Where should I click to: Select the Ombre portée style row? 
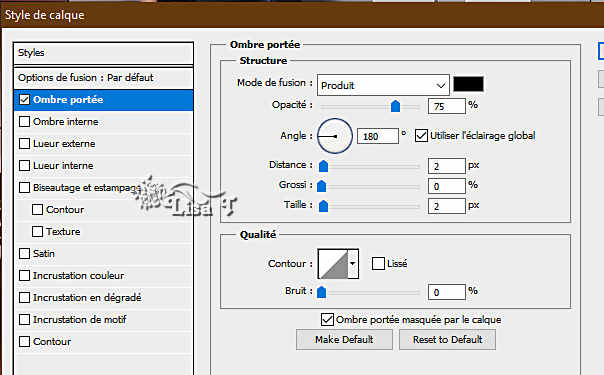[103, 100]
